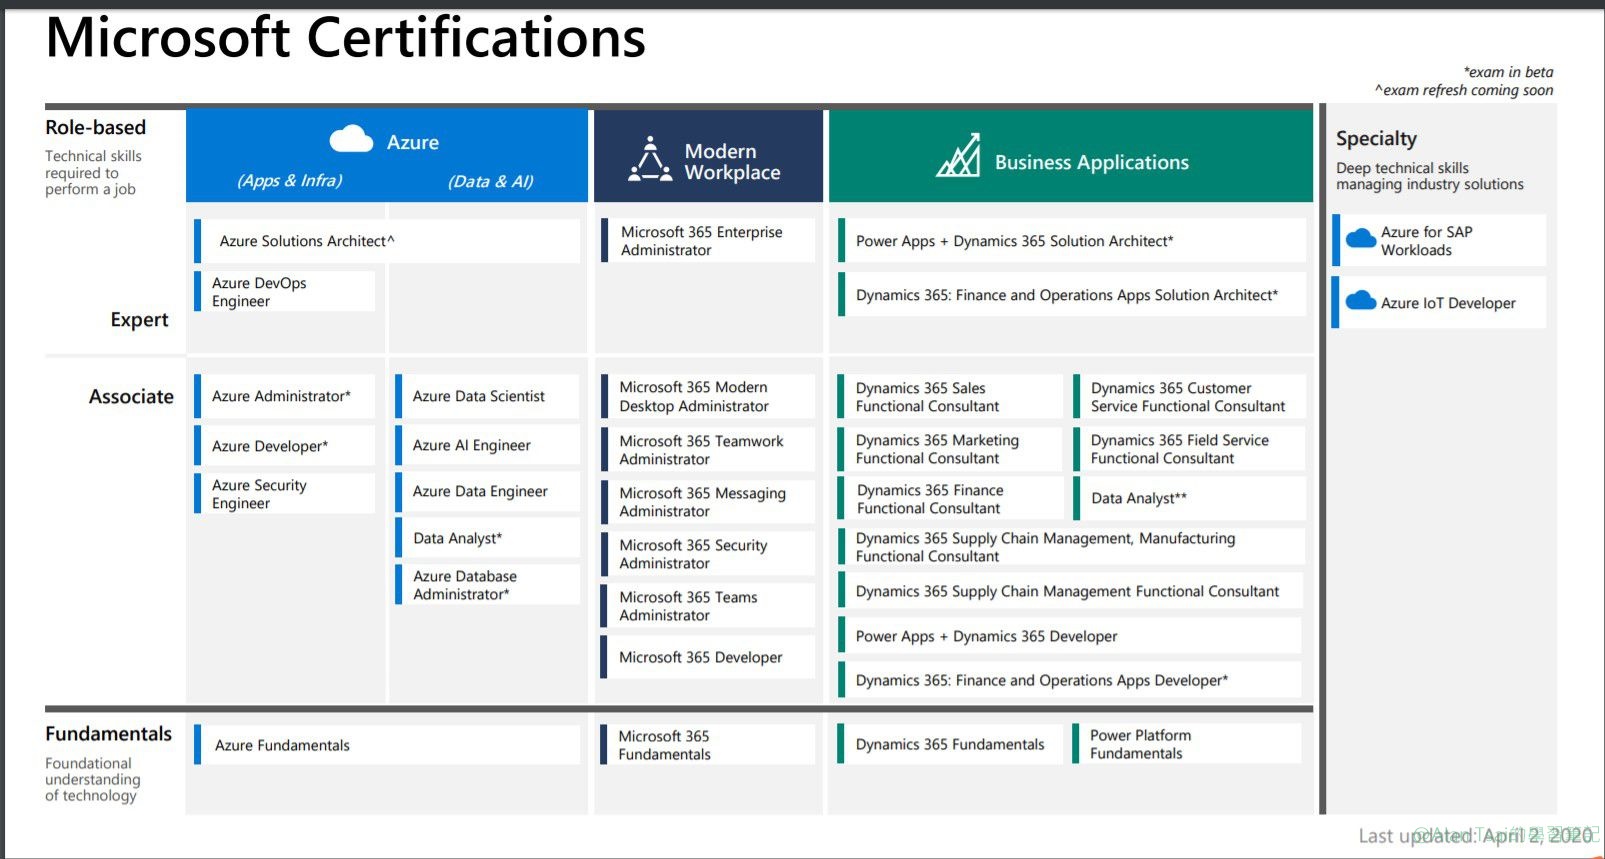Click "Power Platform Fundamentals" certification
Screen dimensions: 1605x859
pos(1187,744)
